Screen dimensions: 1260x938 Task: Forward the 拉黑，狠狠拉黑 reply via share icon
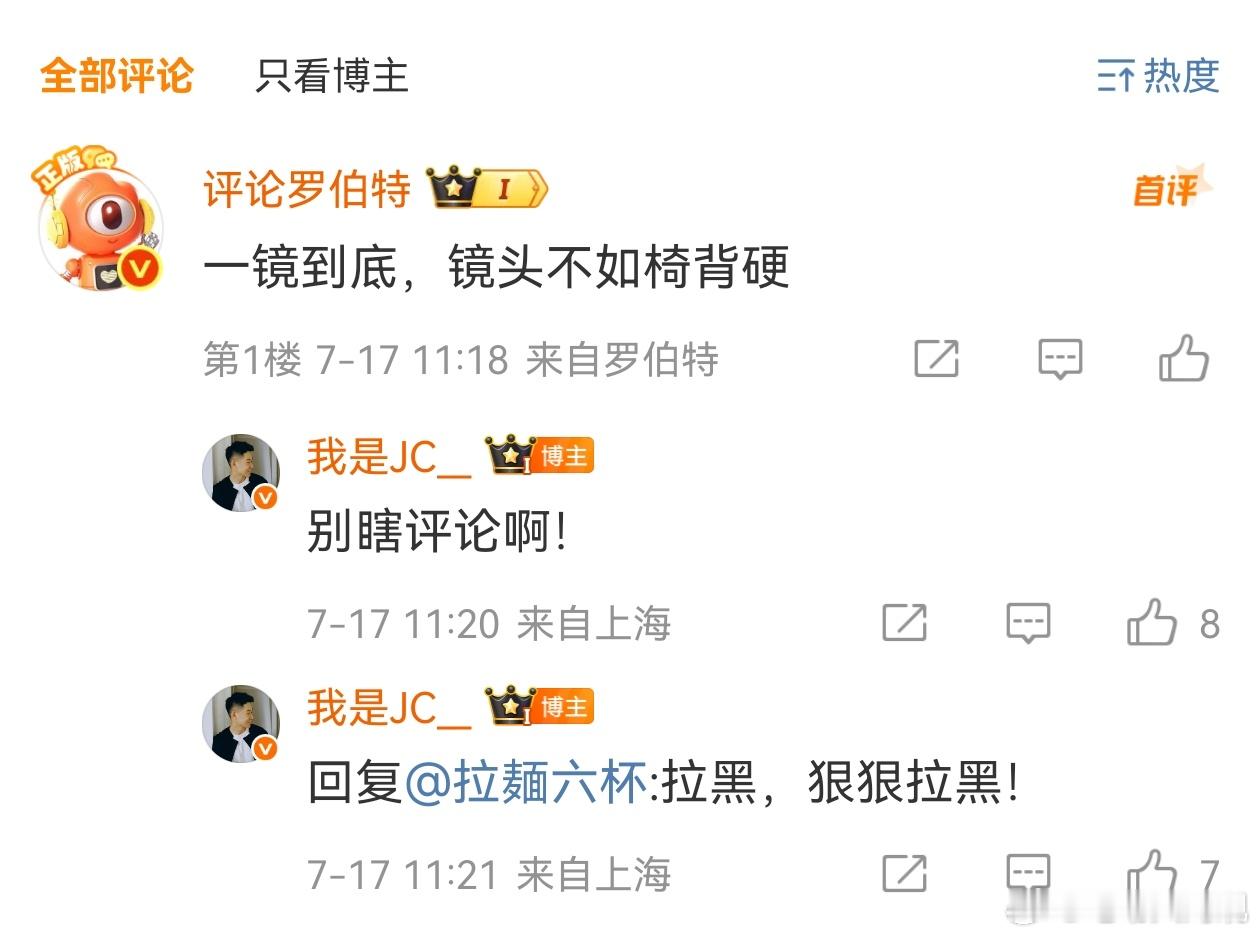pos(904,874)
